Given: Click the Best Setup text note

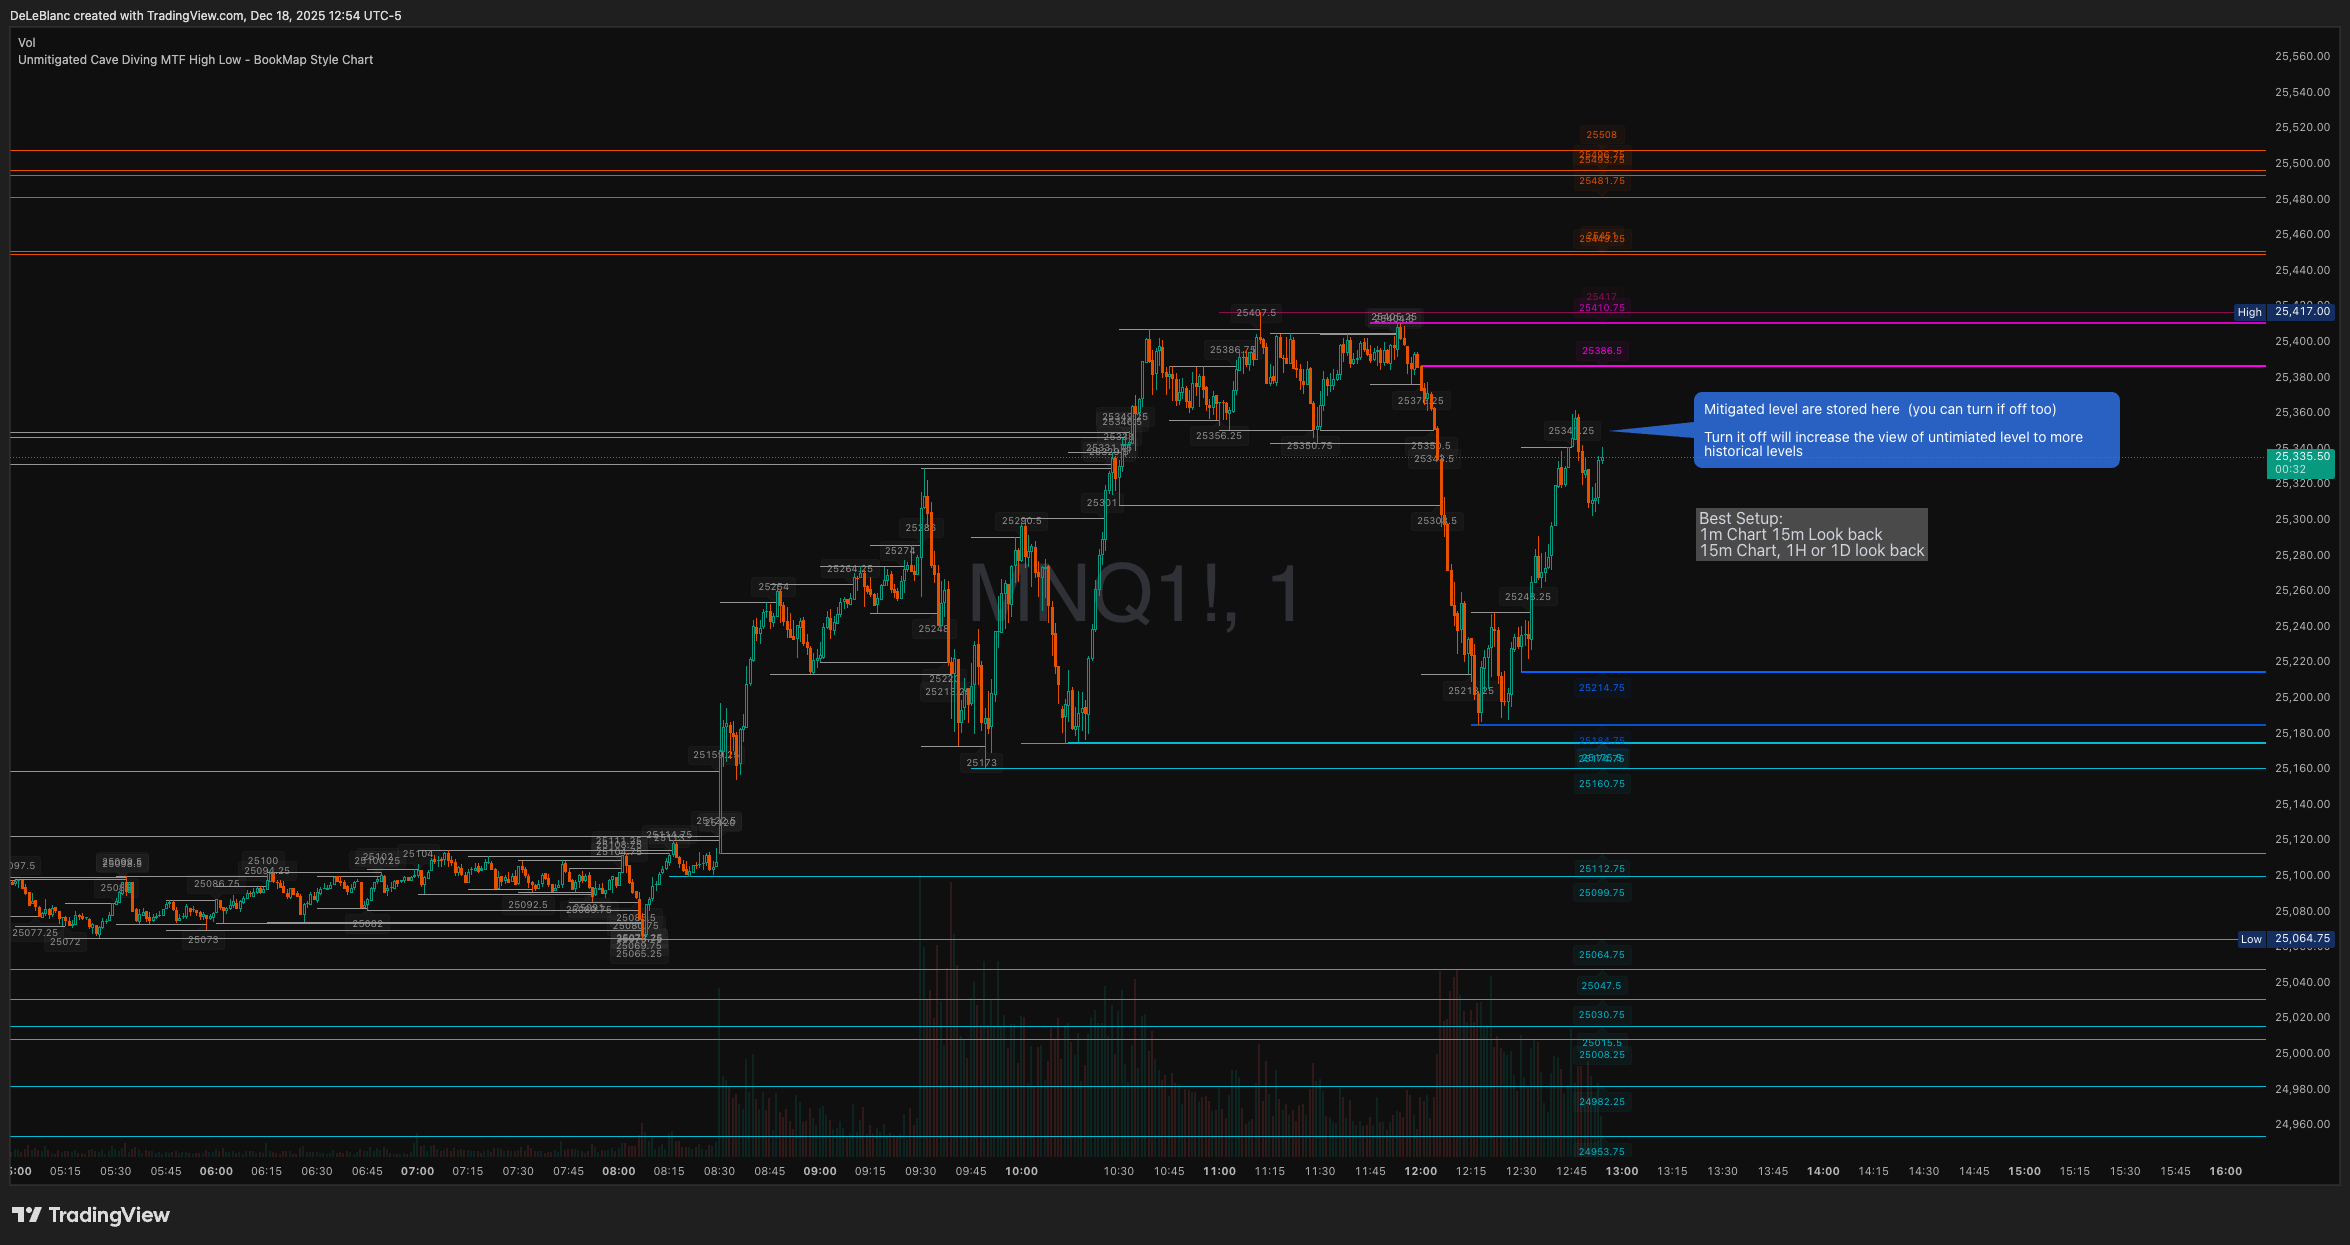Looking at the screenshot, I should pos(1811,535).
